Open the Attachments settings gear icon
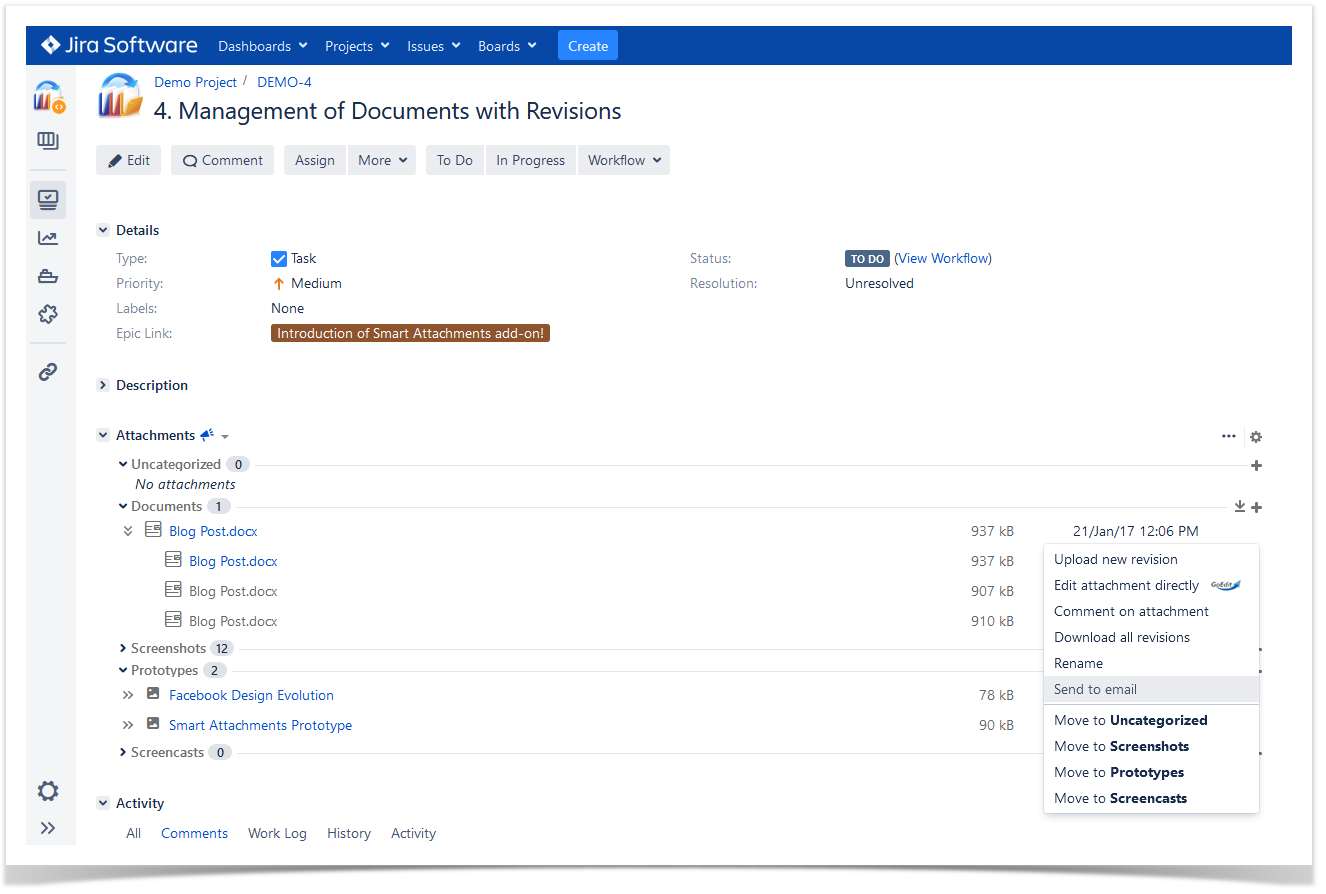The width and height of the screenshot is (1326, 894). (x=1256, y=437)
